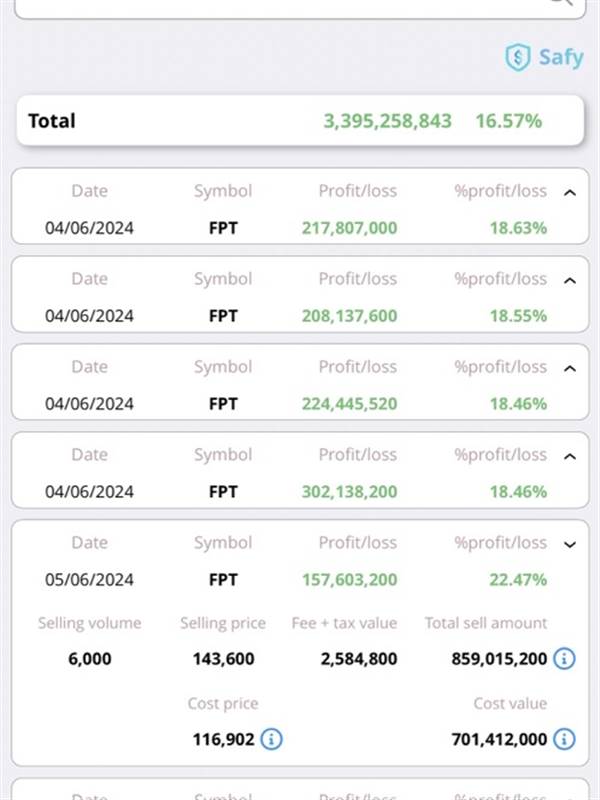
Task: Click the total profit figure 3,395,258,843
Action: 387,121
